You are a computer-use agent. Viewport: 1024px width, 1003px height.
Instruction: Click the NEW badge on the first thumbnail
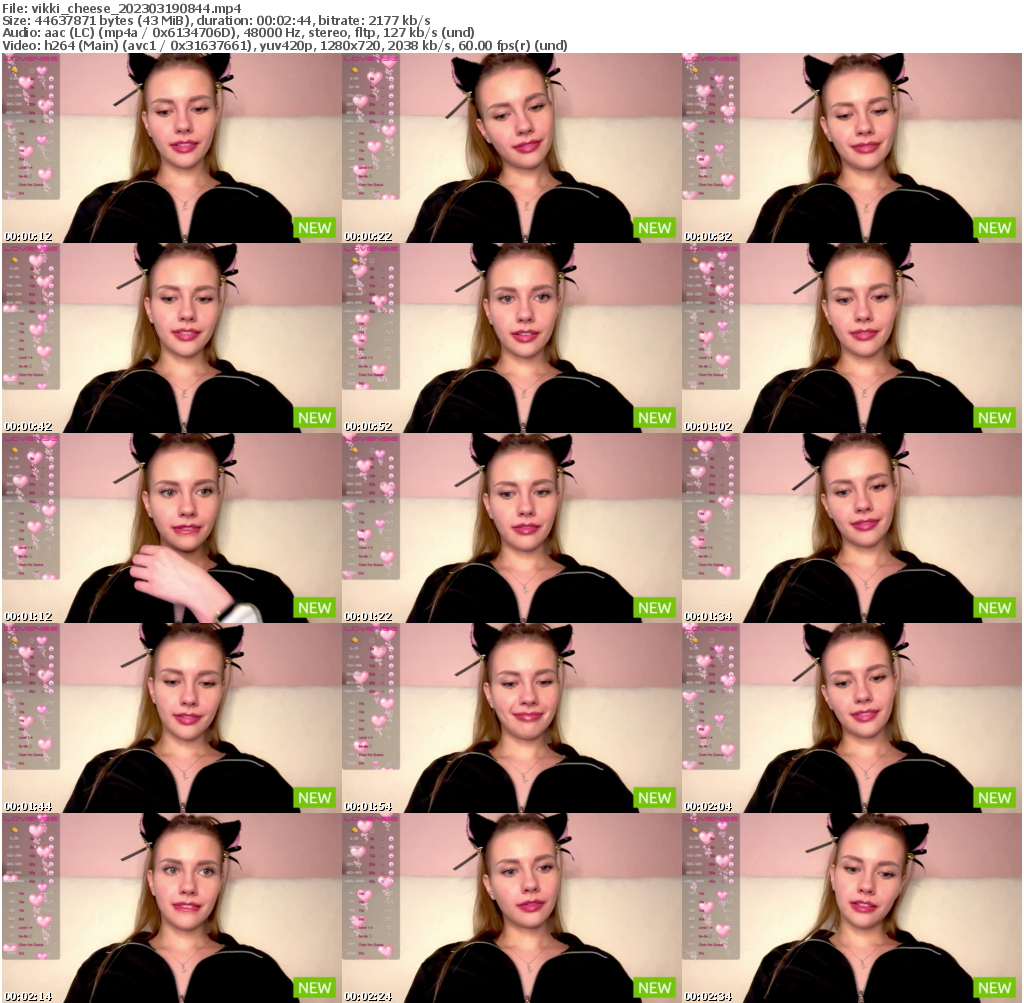(313, 228)
